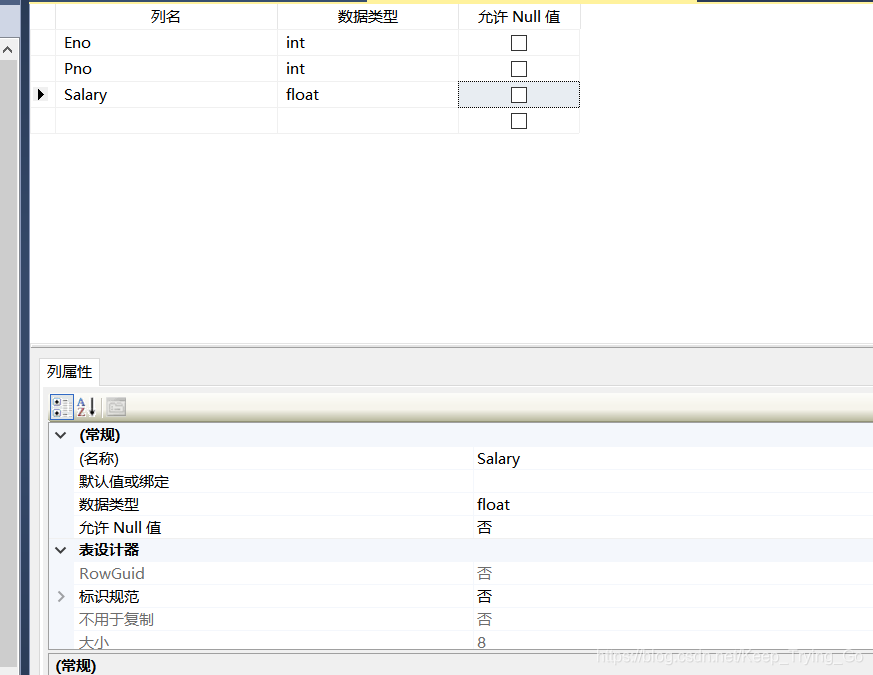Screen dimensions: 873x675
Task: Click the 列名 column header
Action: click(x=166, y=17)
